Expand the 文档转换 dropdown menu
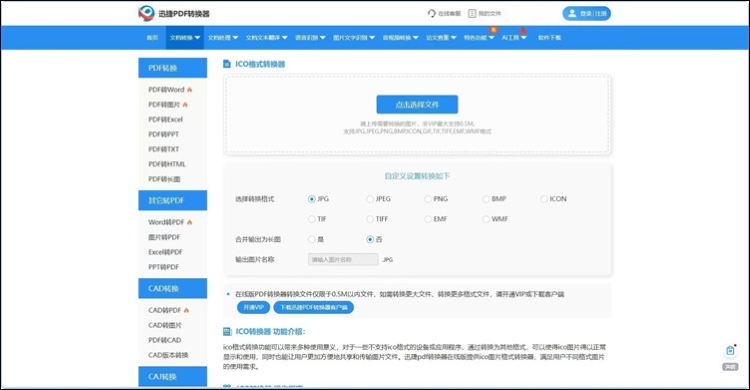Image resolution: width=750 pixels, height=390 pixels. (x=185, y=38)
